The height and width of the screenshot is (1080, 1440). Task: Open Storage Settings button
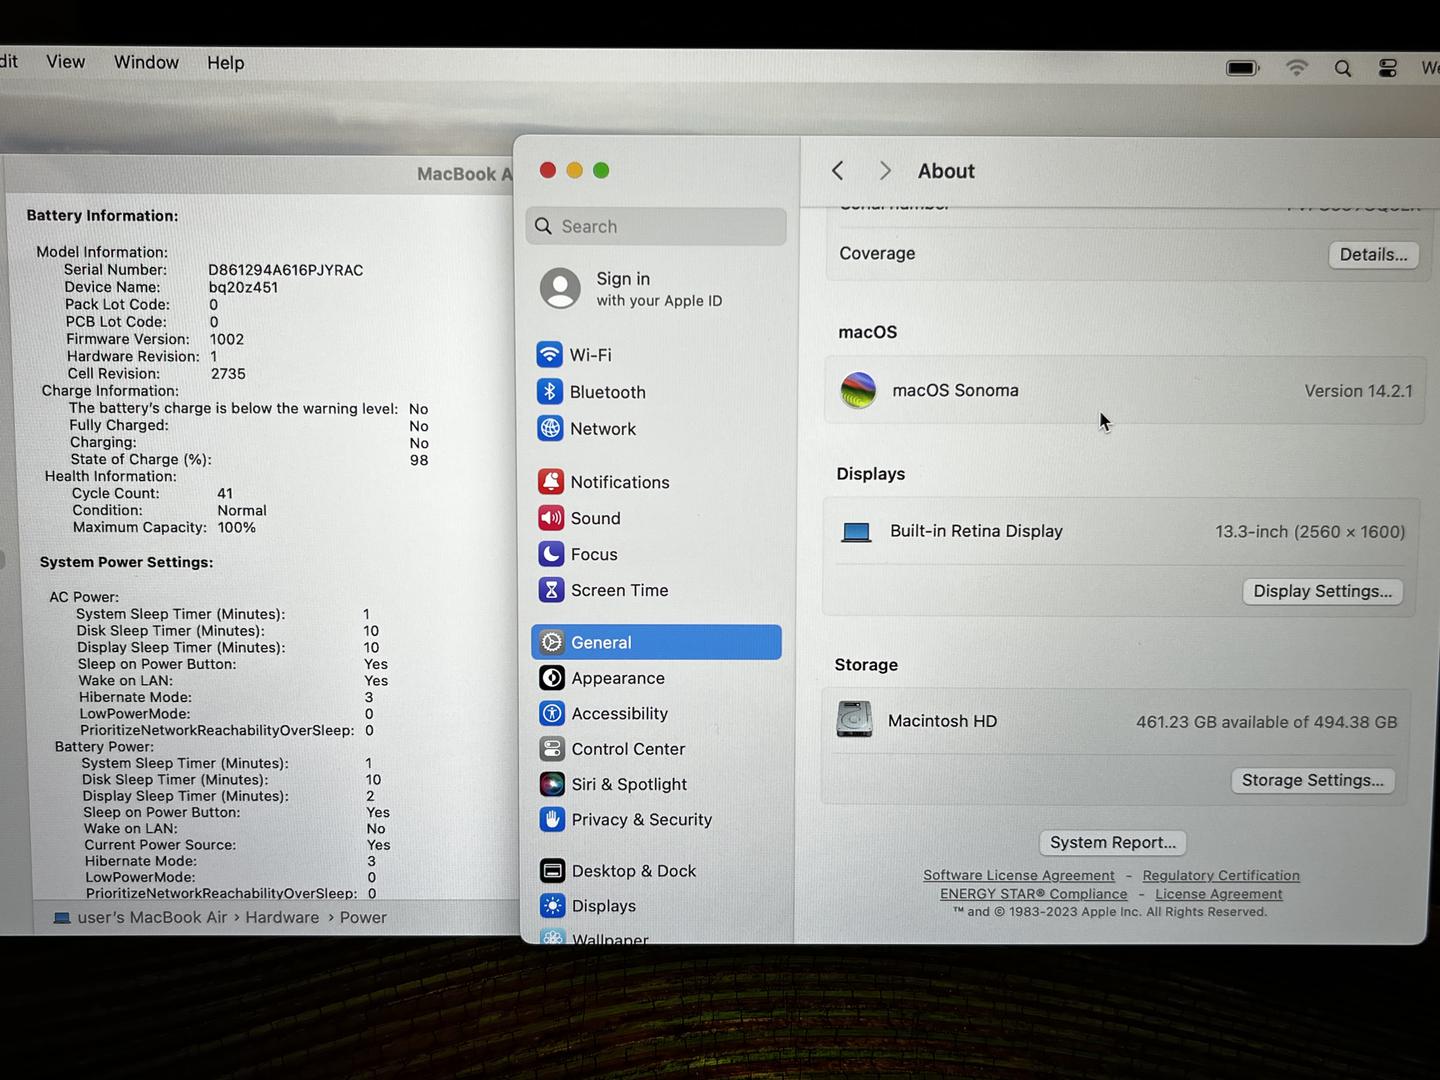[x=1313, y=780]
